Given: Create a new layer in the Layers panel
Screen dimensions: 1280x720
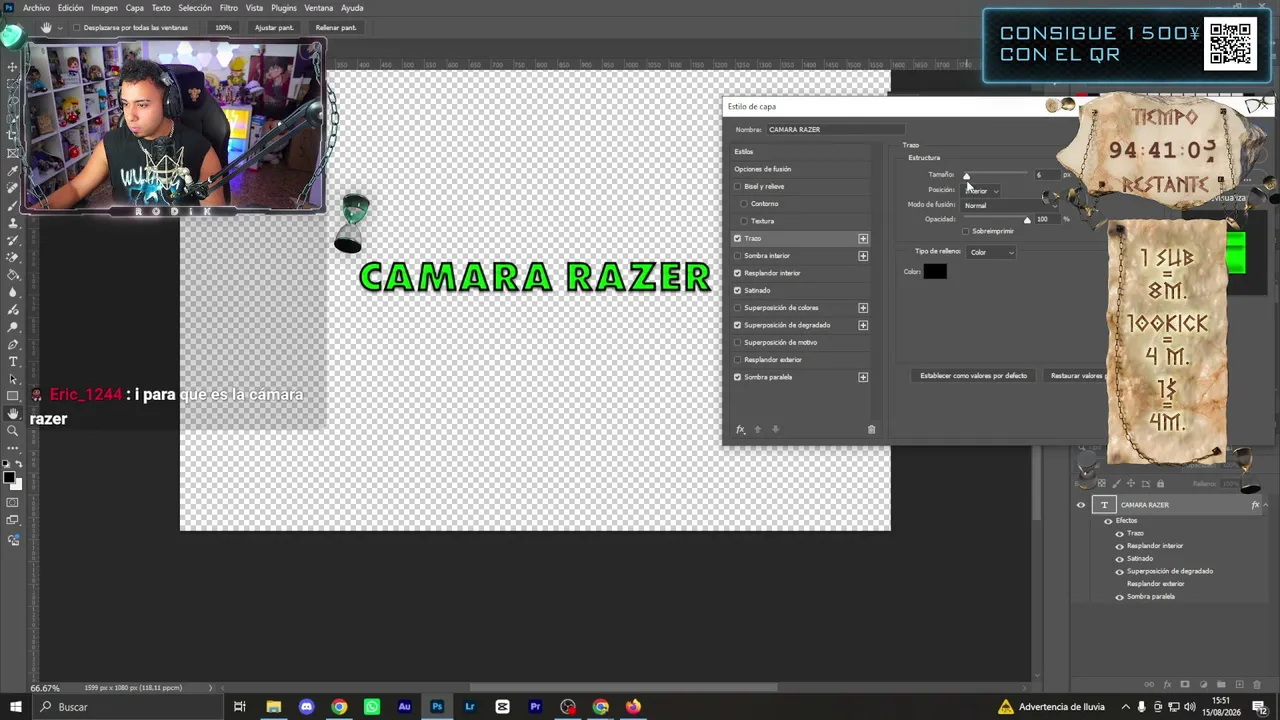Looking at the screenshot, I should tap(1239, 685).
